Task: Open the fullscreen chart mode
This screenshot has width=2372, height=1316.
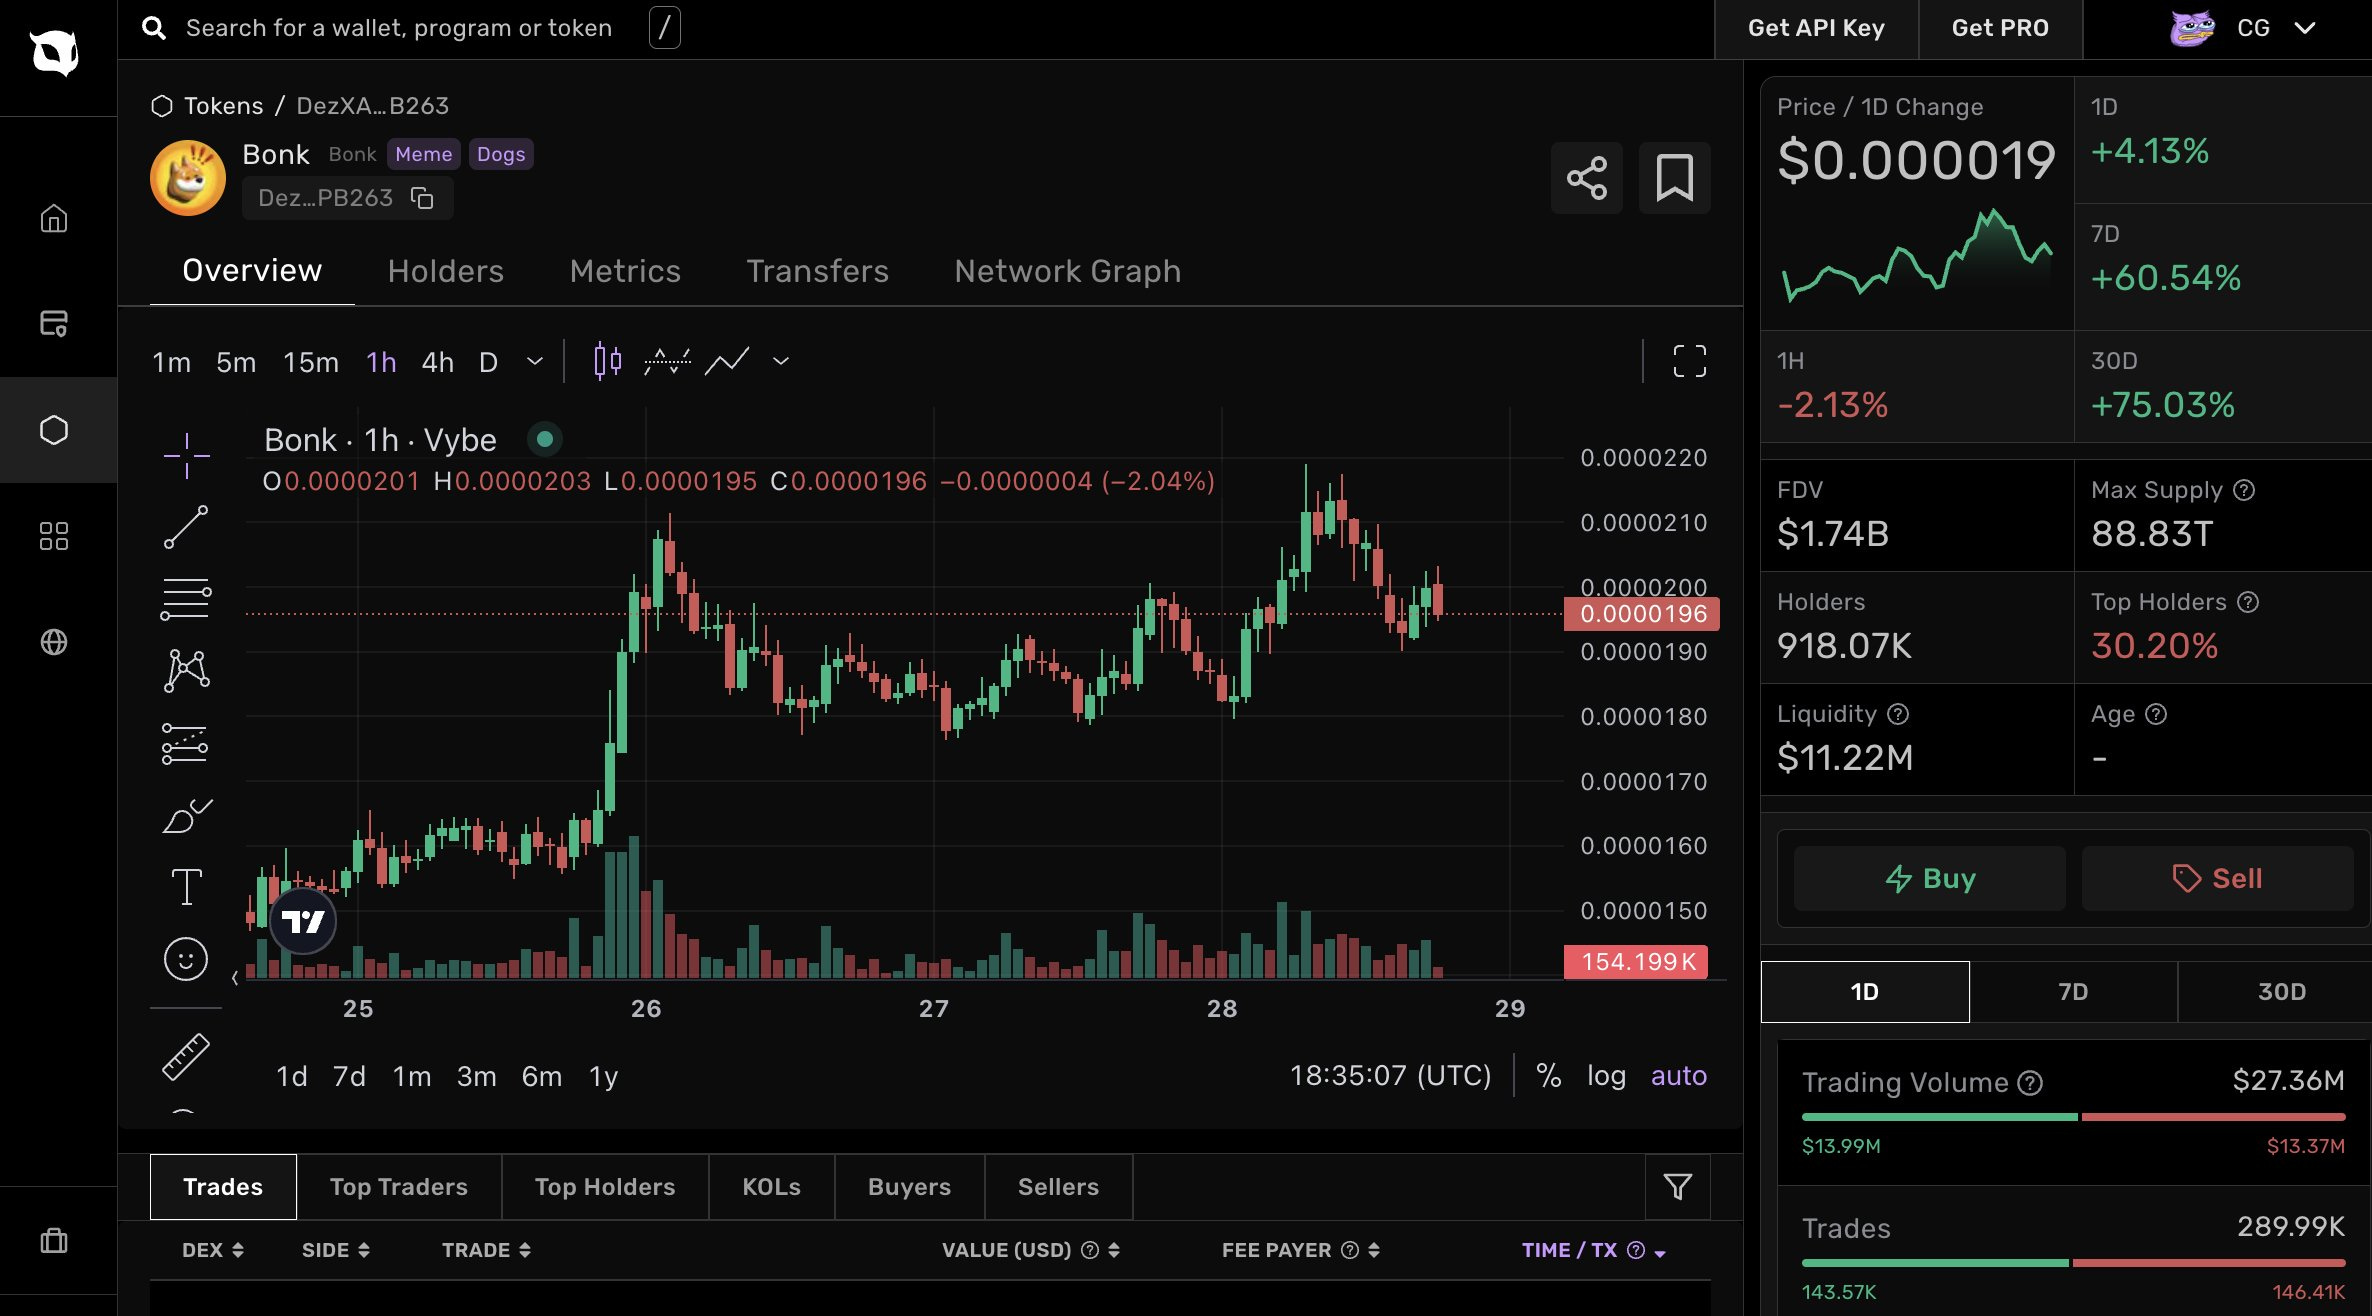Action: [1689, 361]
